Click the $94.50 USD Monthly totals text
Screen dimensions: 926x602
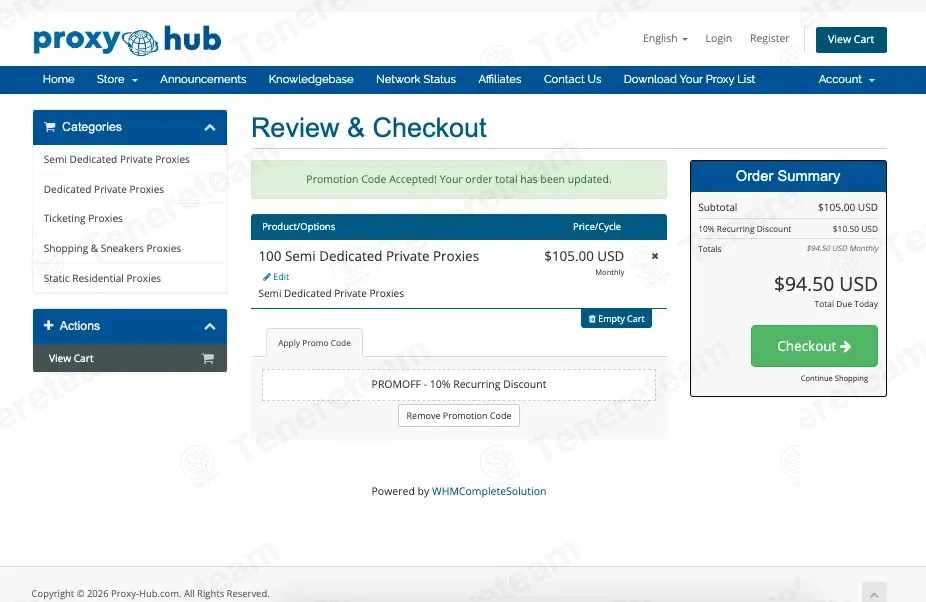(x=843, y=249)
